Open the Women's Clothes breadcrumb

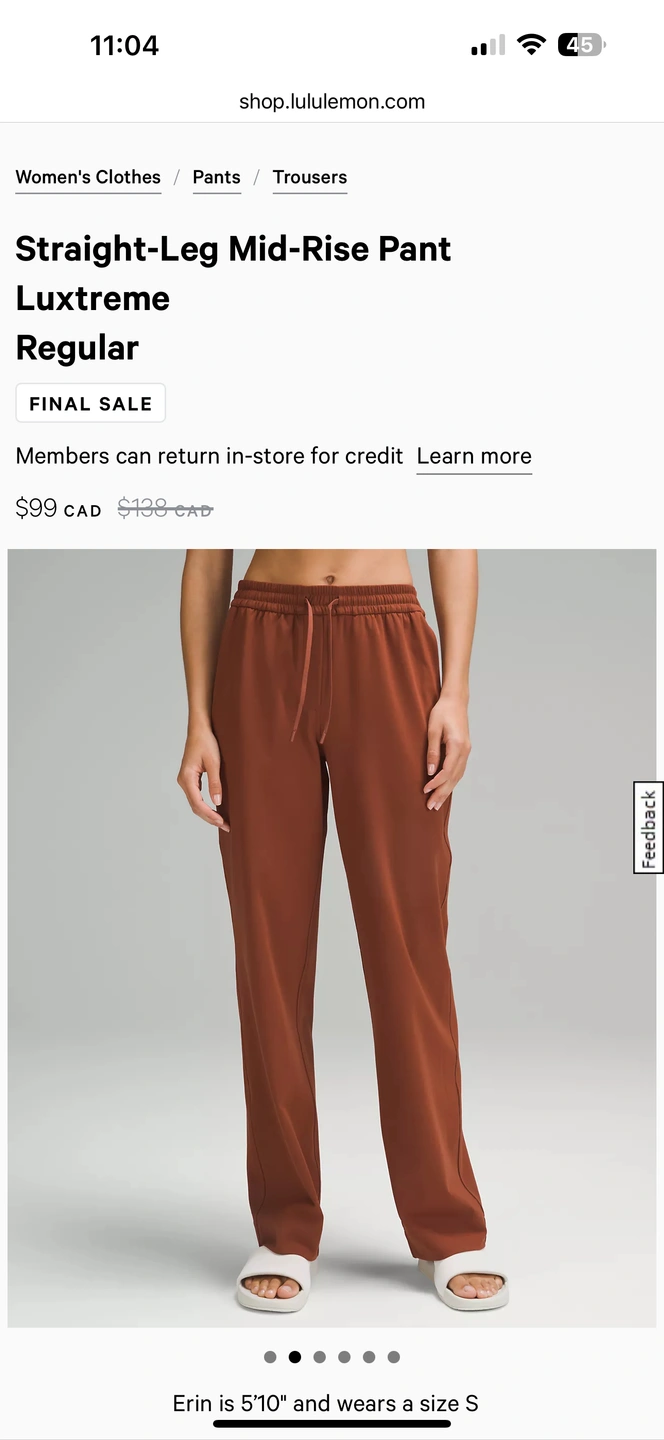(x=88, y=177)
